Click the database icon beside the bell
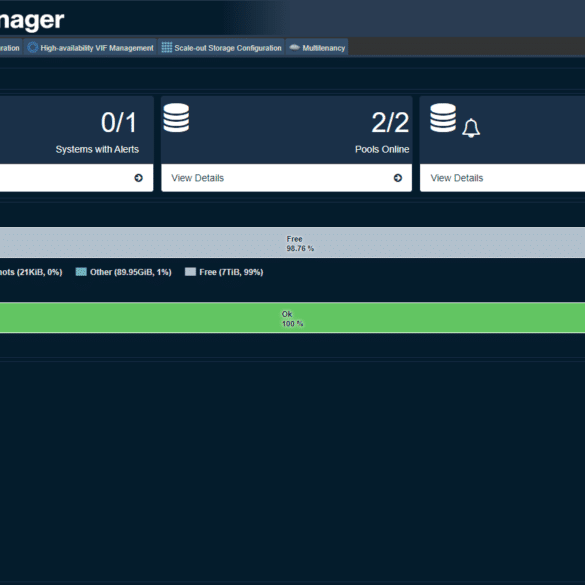 pyautogui.click(x=443, y=118)
